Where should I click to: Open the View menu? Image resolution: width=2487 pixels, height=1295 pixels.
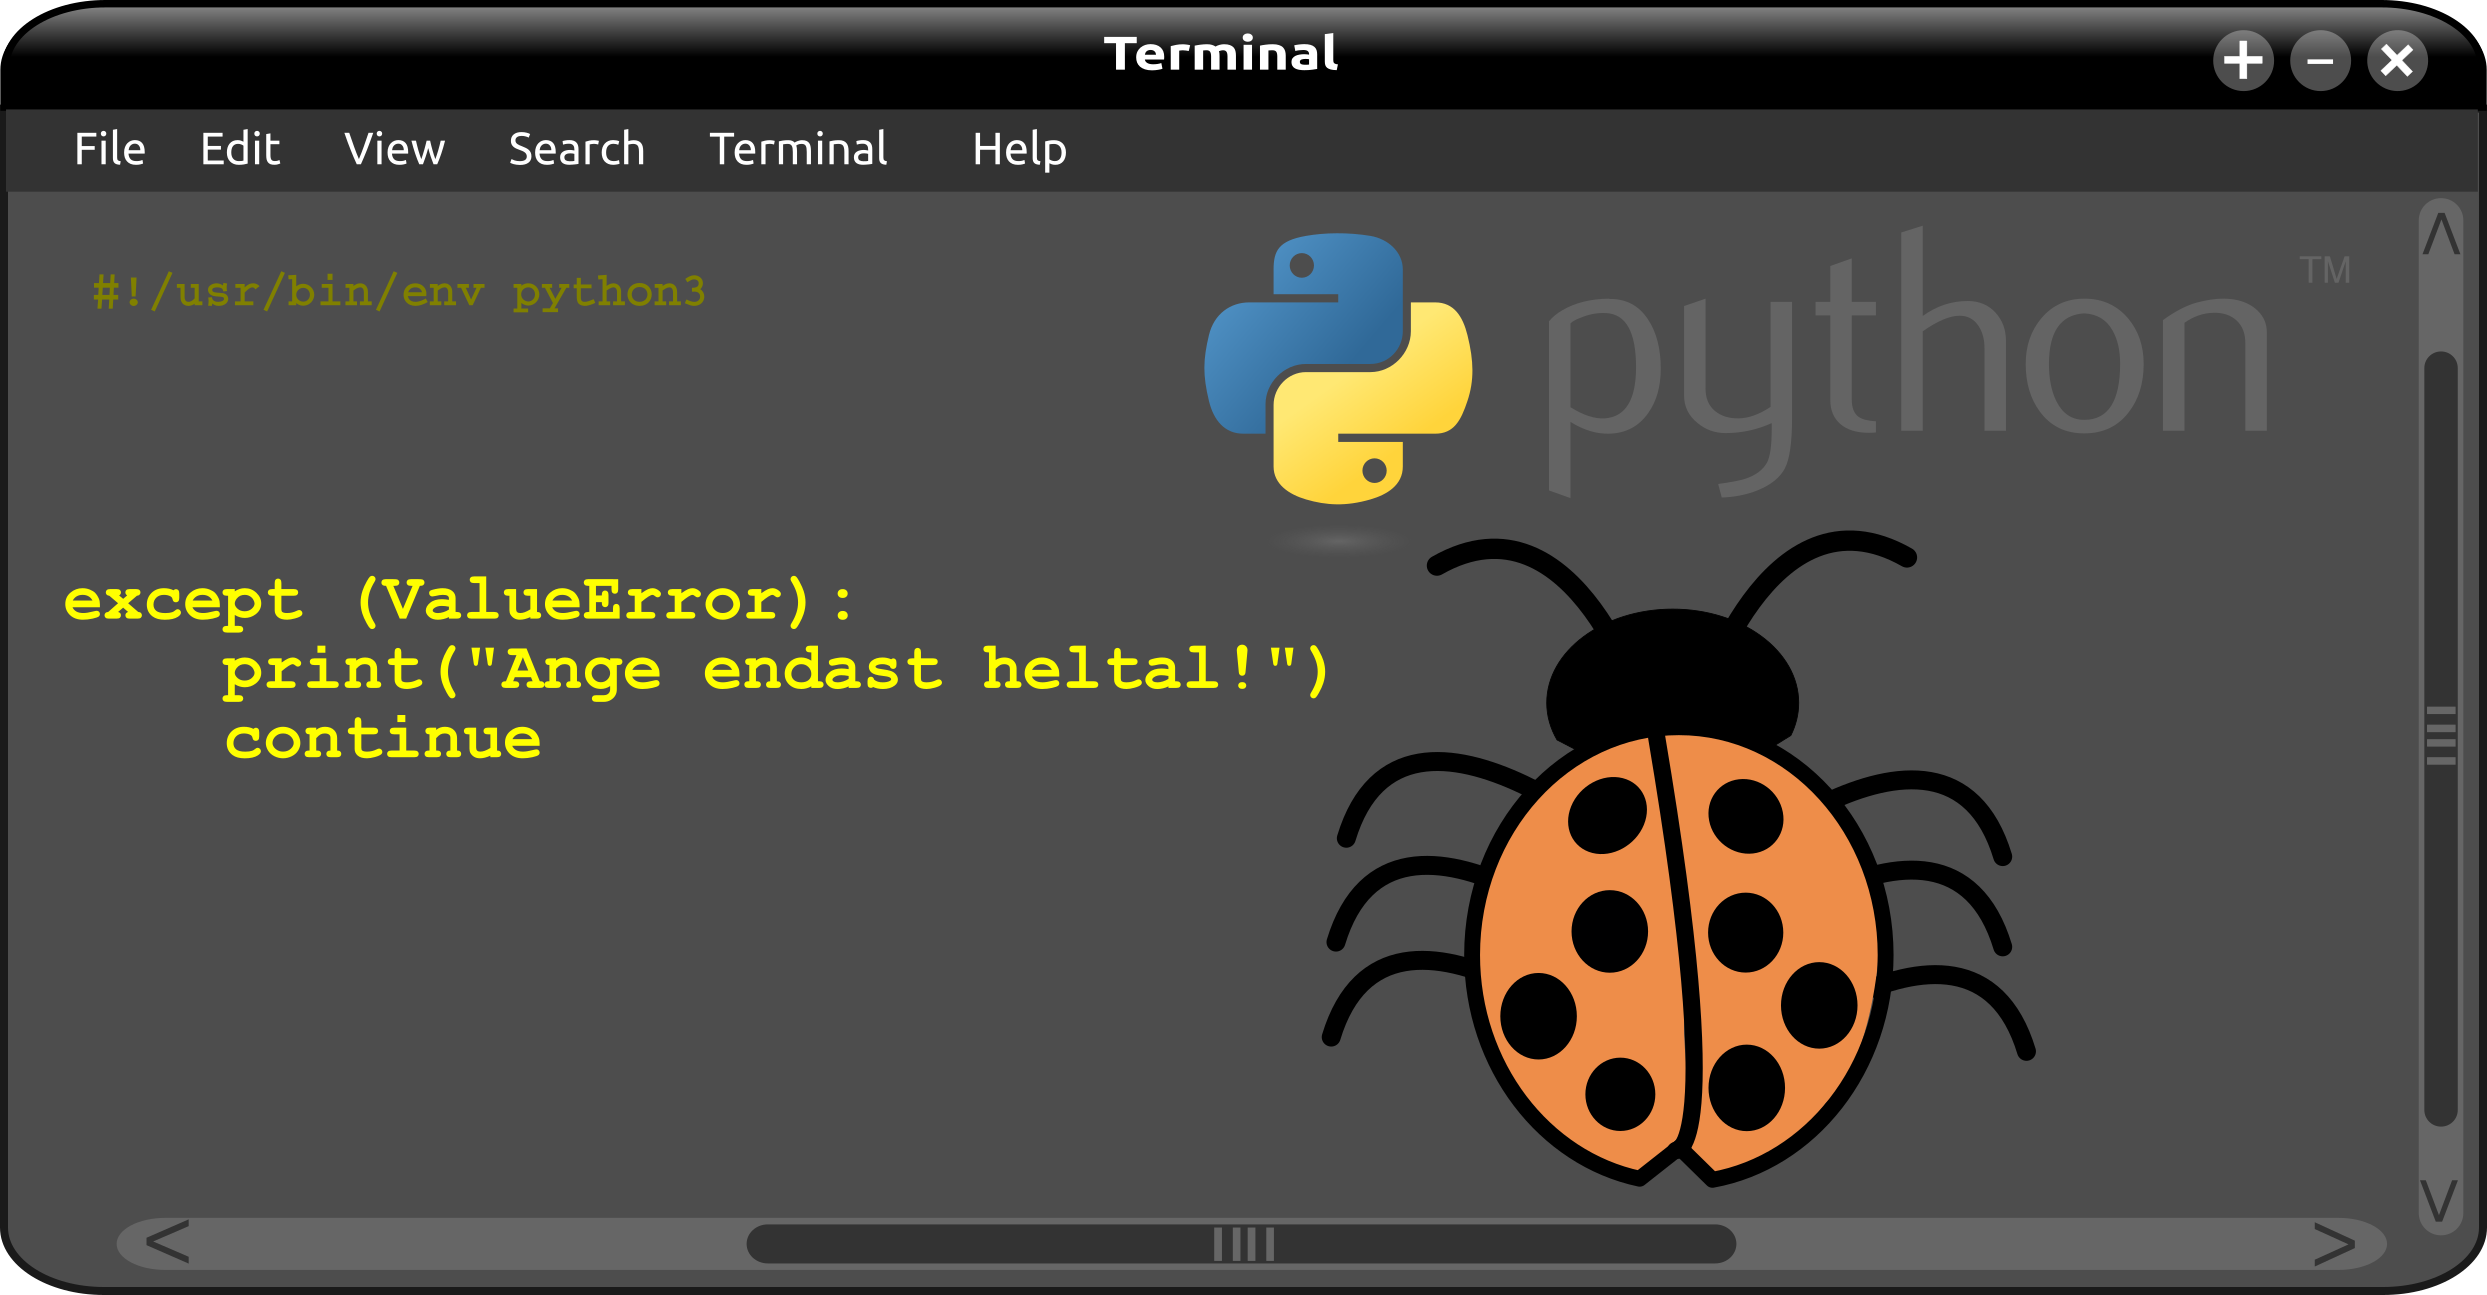[395, 149]
